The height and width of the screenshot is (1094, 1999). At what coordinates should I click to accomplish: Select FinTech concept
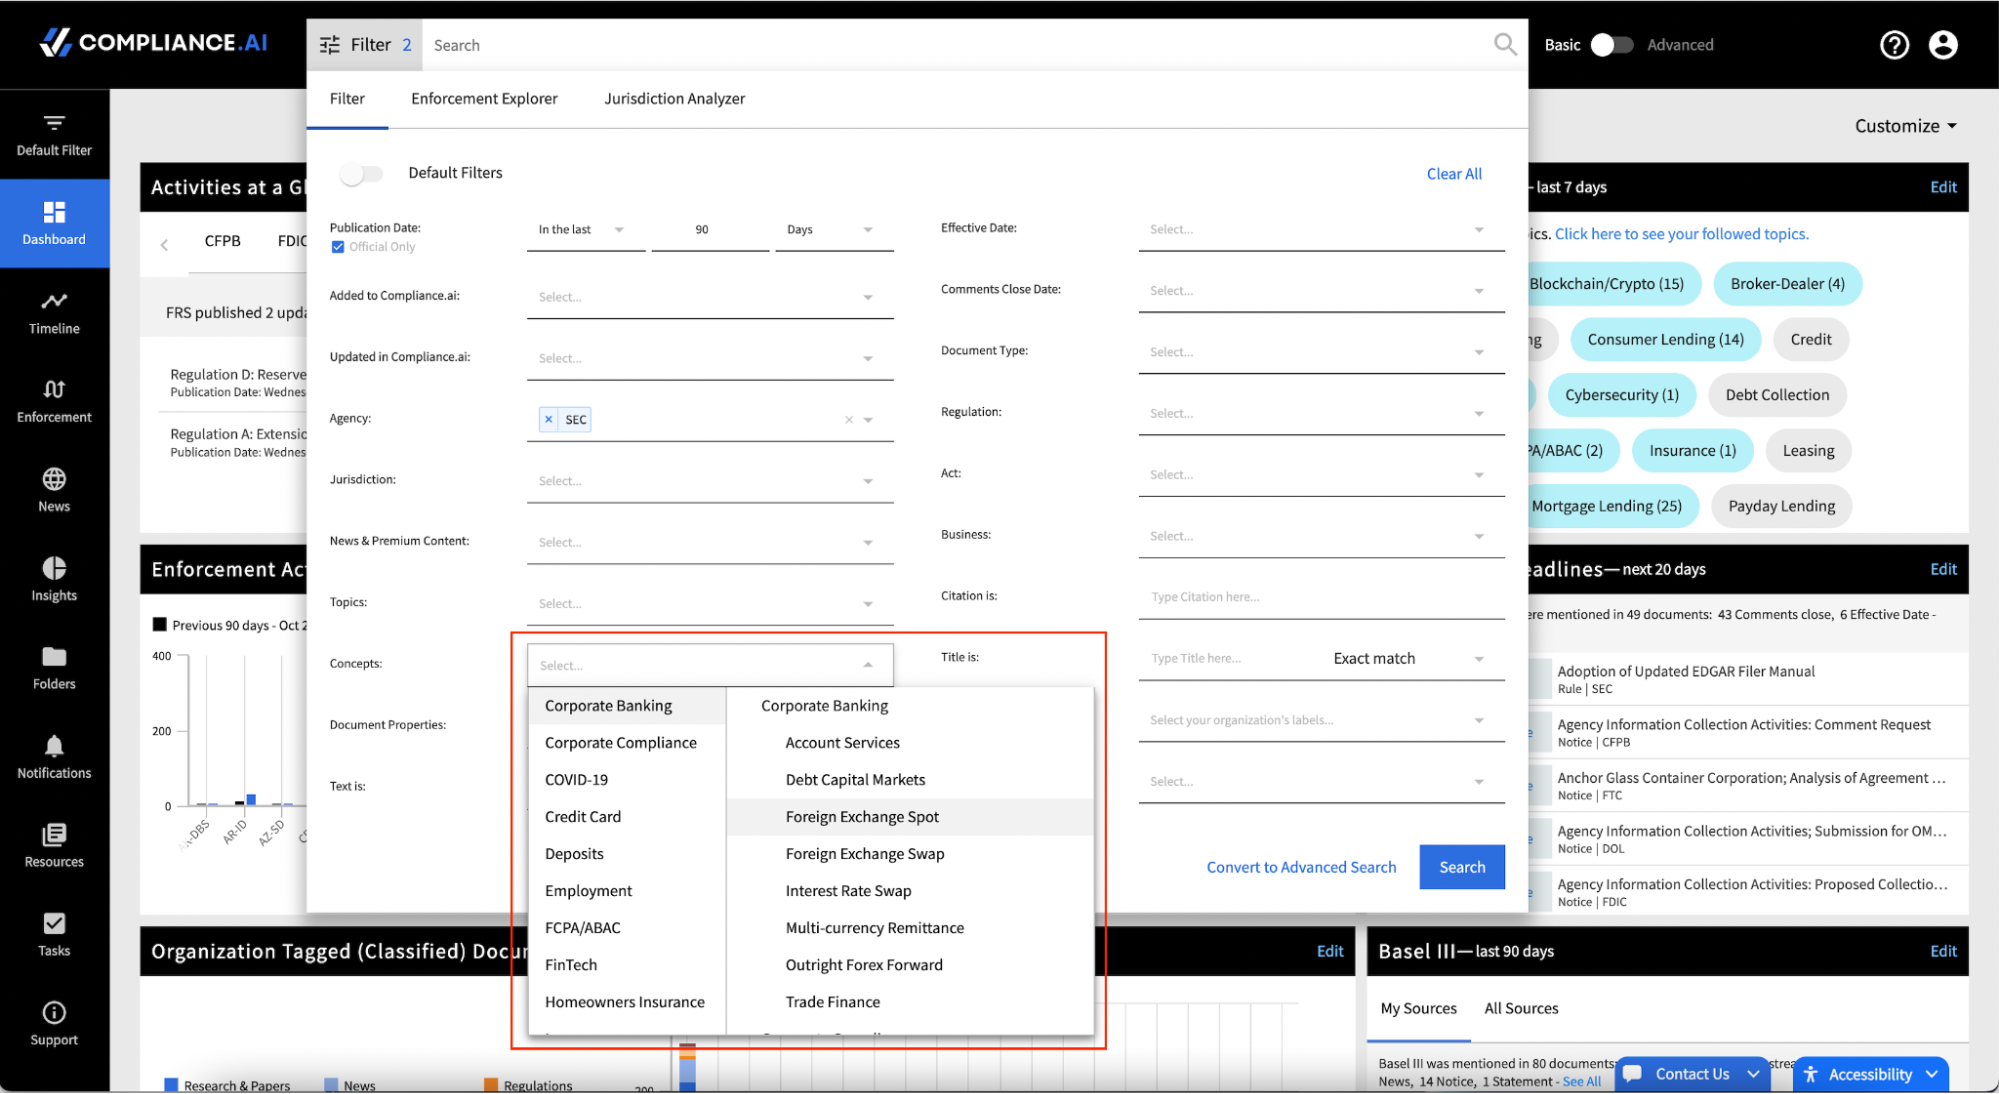627,965
